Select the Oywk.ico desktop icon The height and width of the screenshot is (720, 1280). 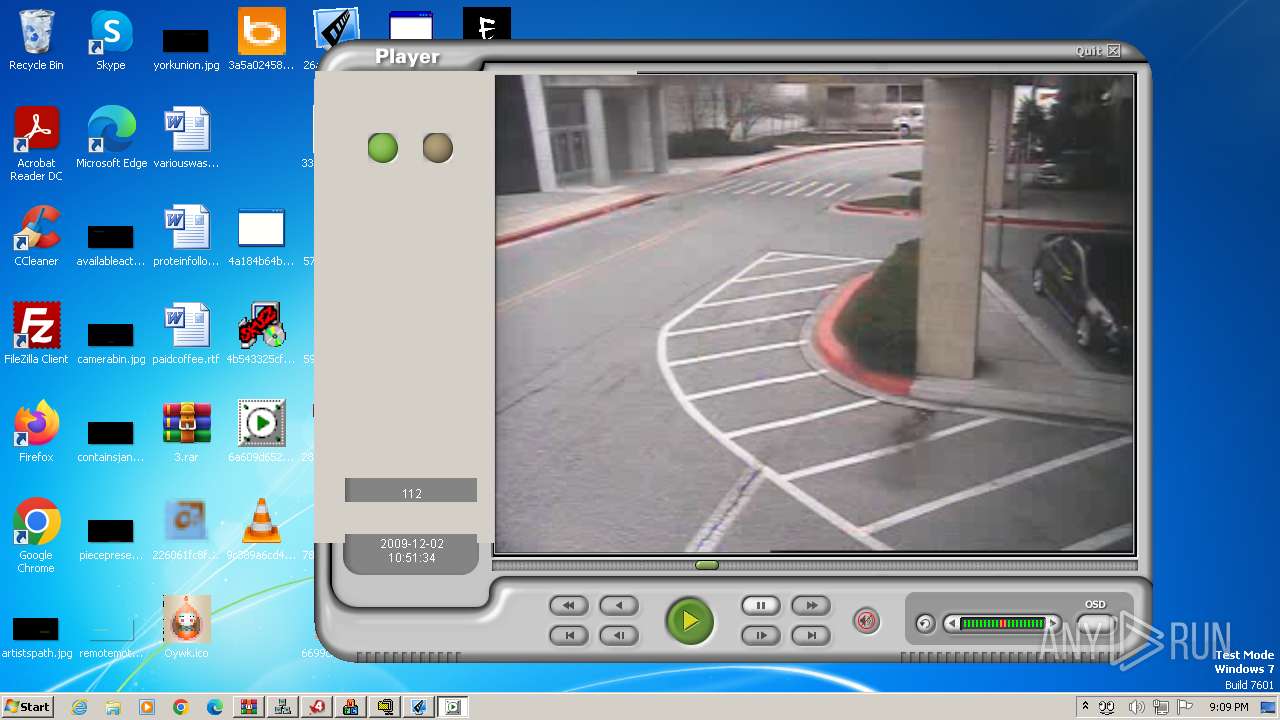tap(186, 628)
